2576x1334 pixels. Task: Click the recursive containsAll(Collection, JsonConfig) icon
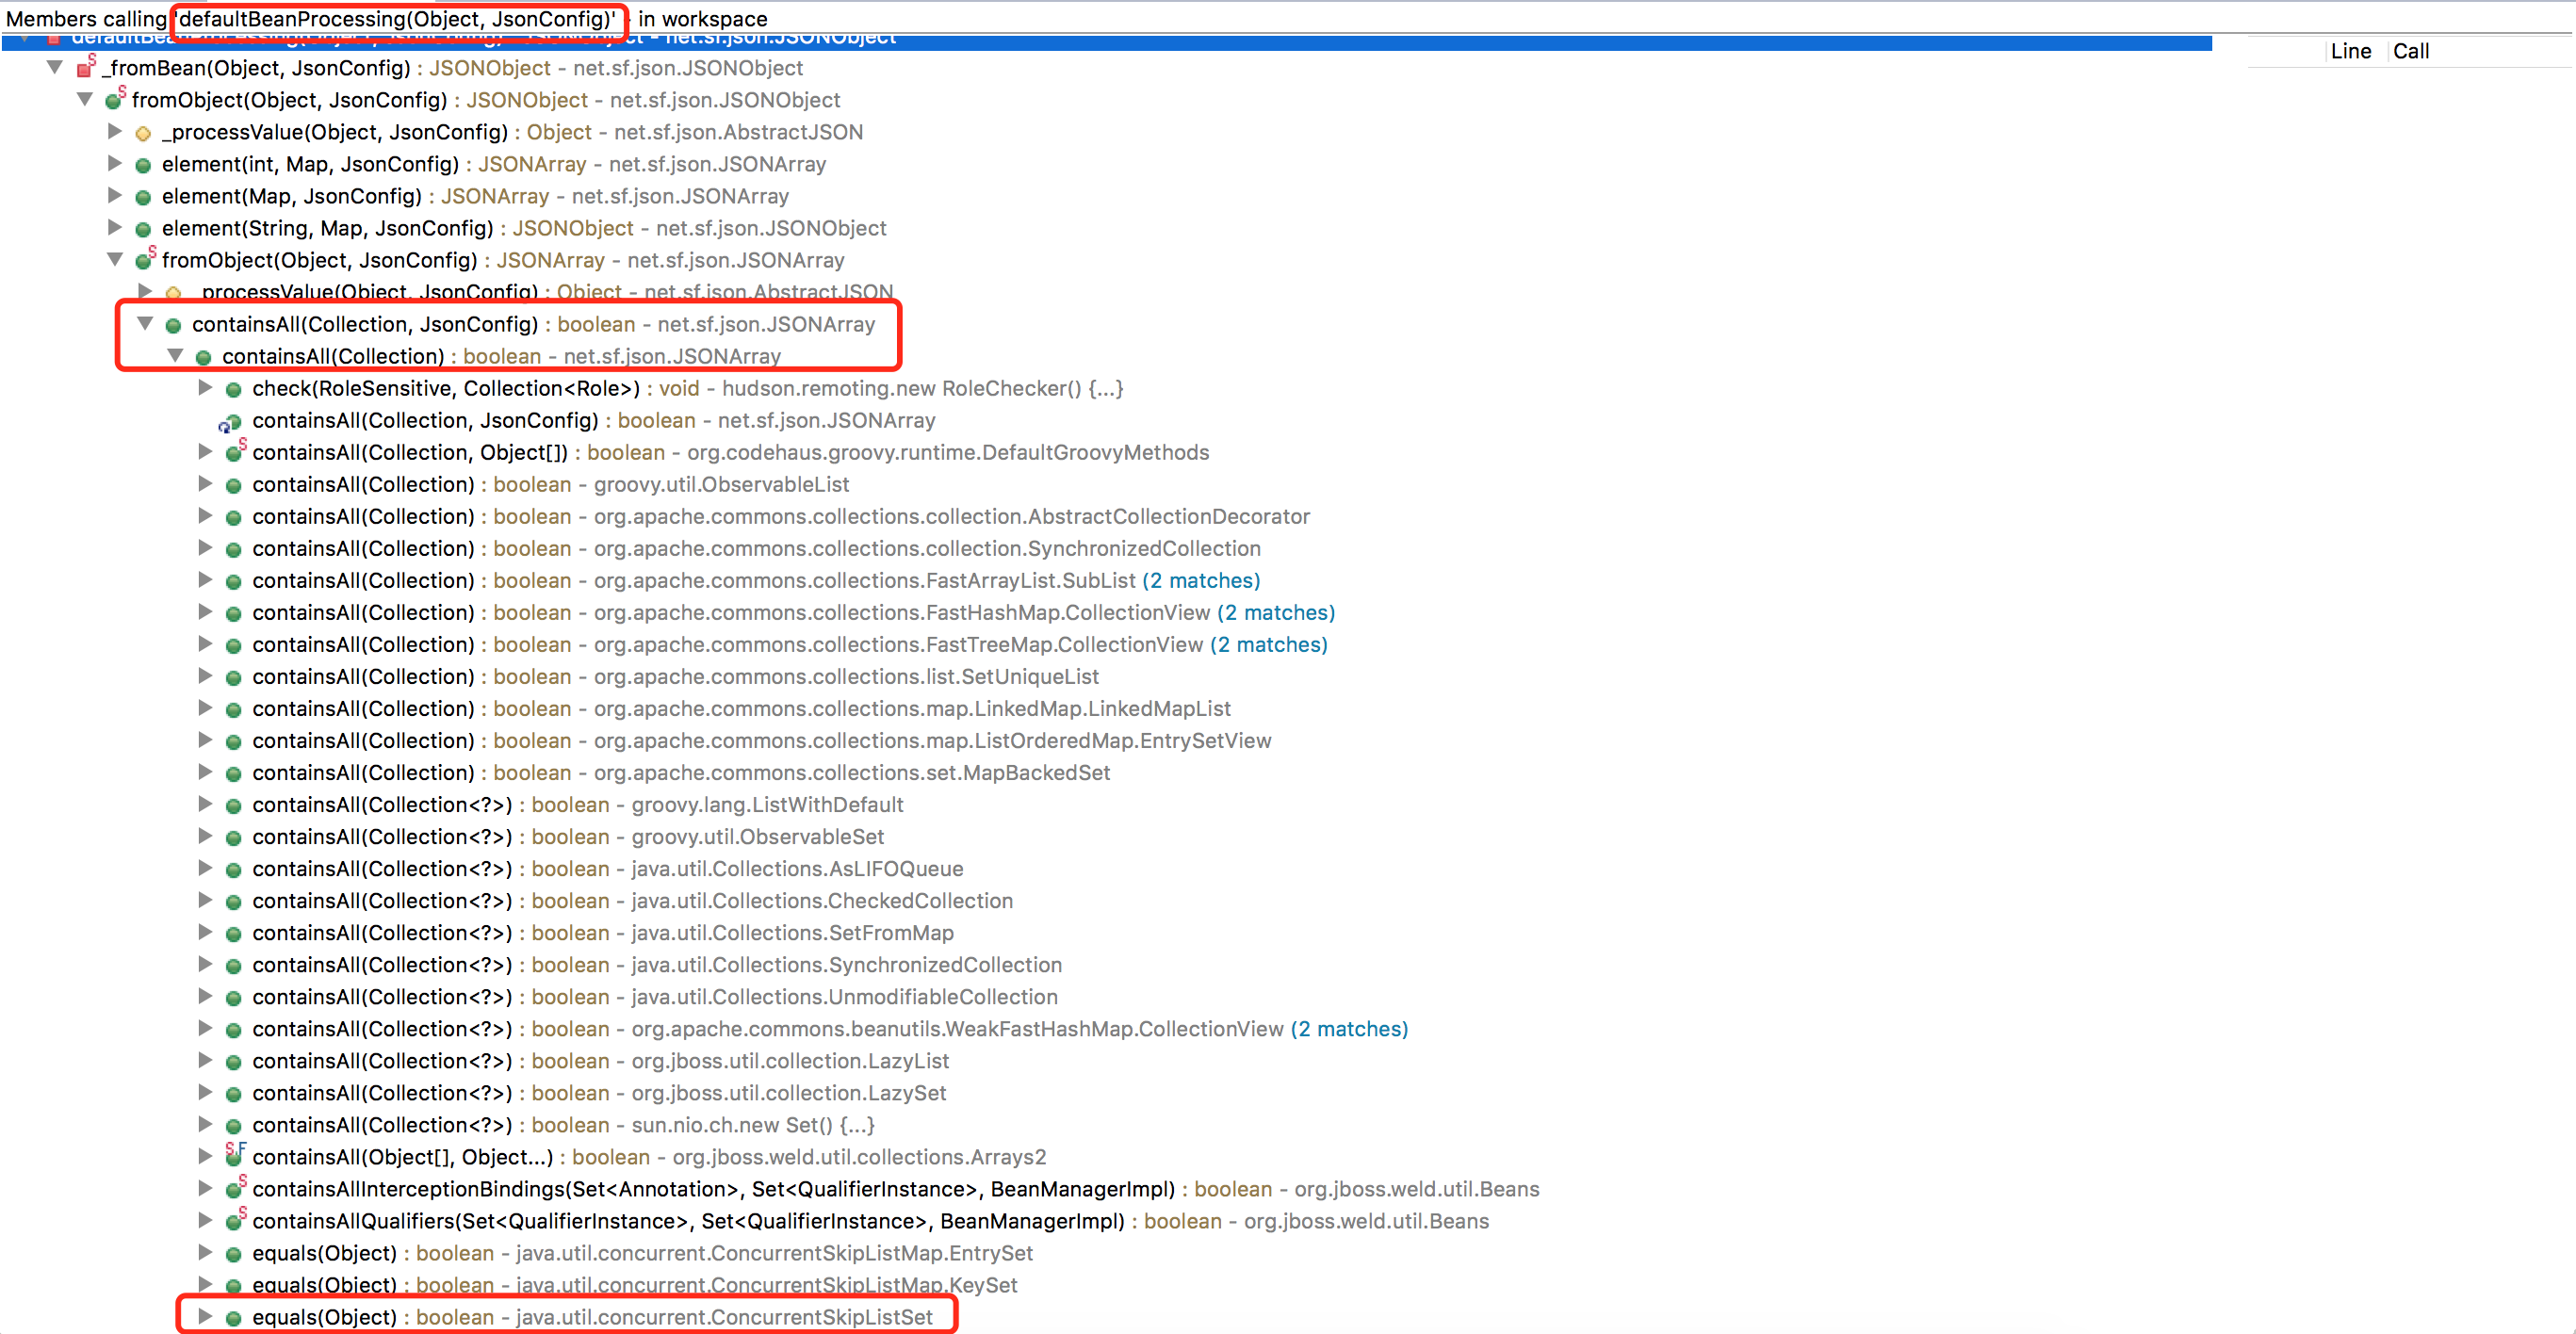pyautogui.click(x=231, y=422)
